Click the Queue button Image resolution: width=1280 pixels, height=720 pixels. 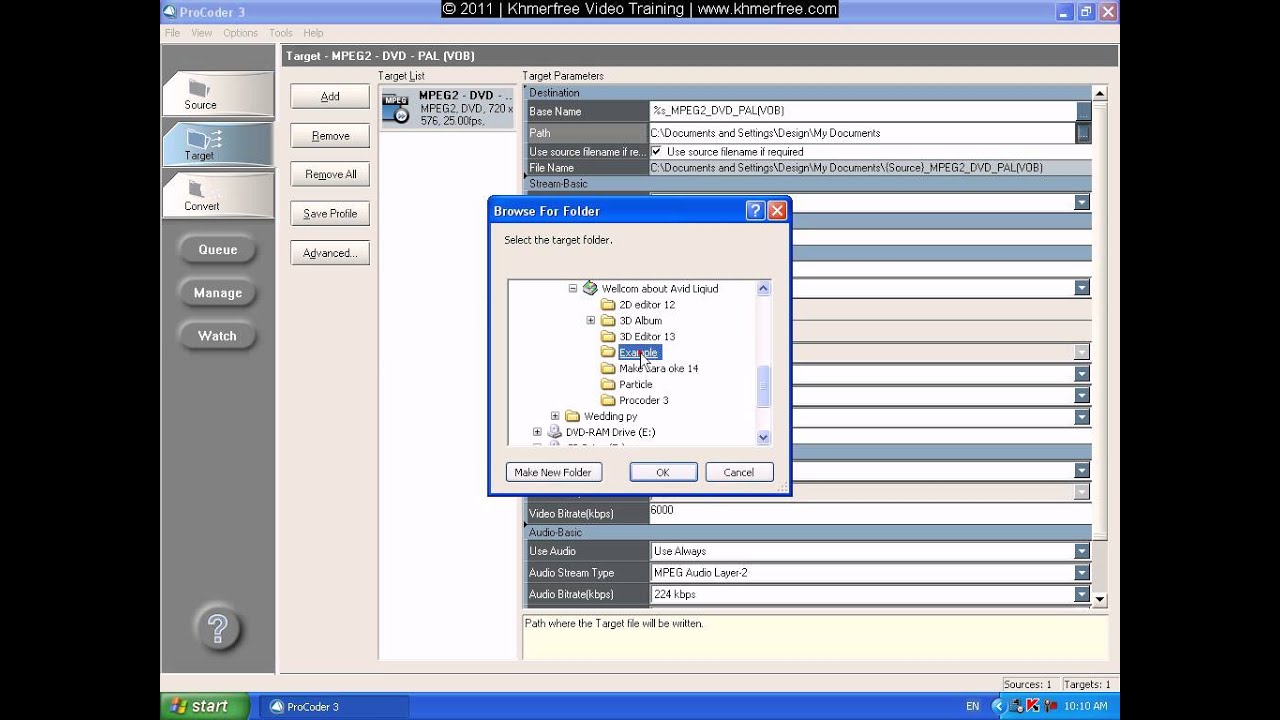click(x=217, y=250)
